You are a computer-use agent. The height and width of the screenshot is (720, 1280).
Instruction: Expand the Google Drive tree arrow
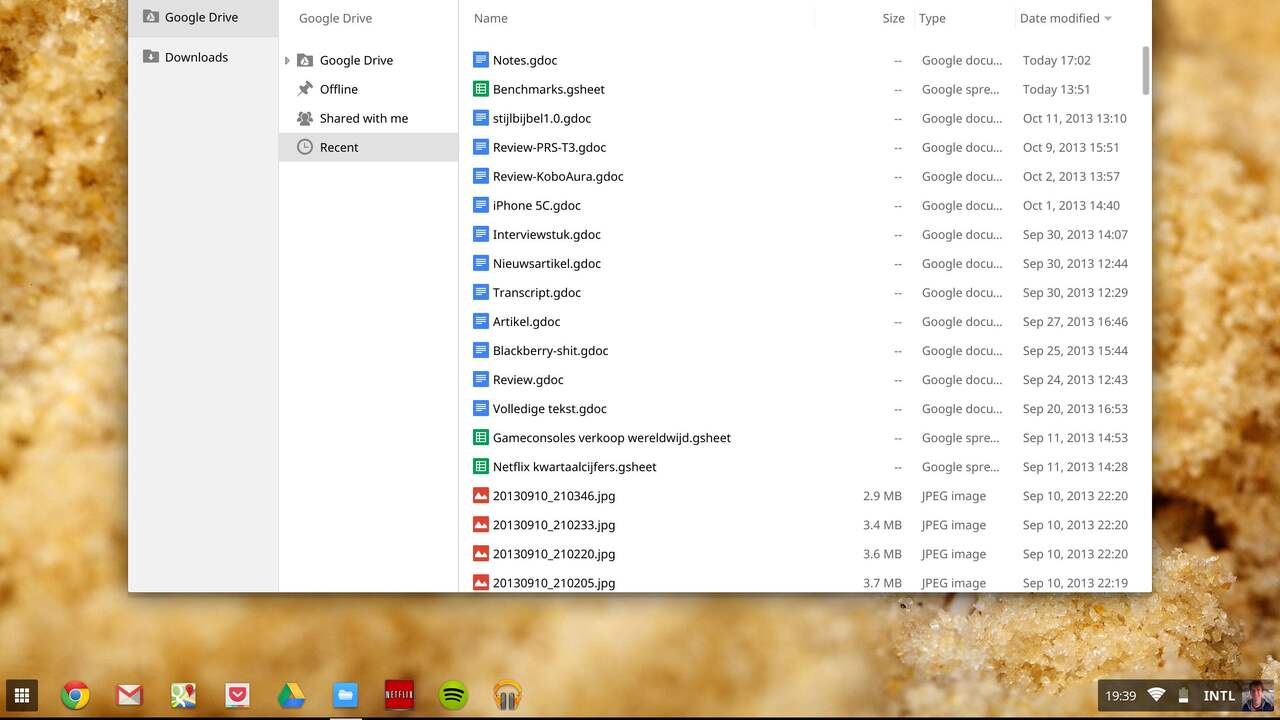pyautogui.click(x=287, y=60)
